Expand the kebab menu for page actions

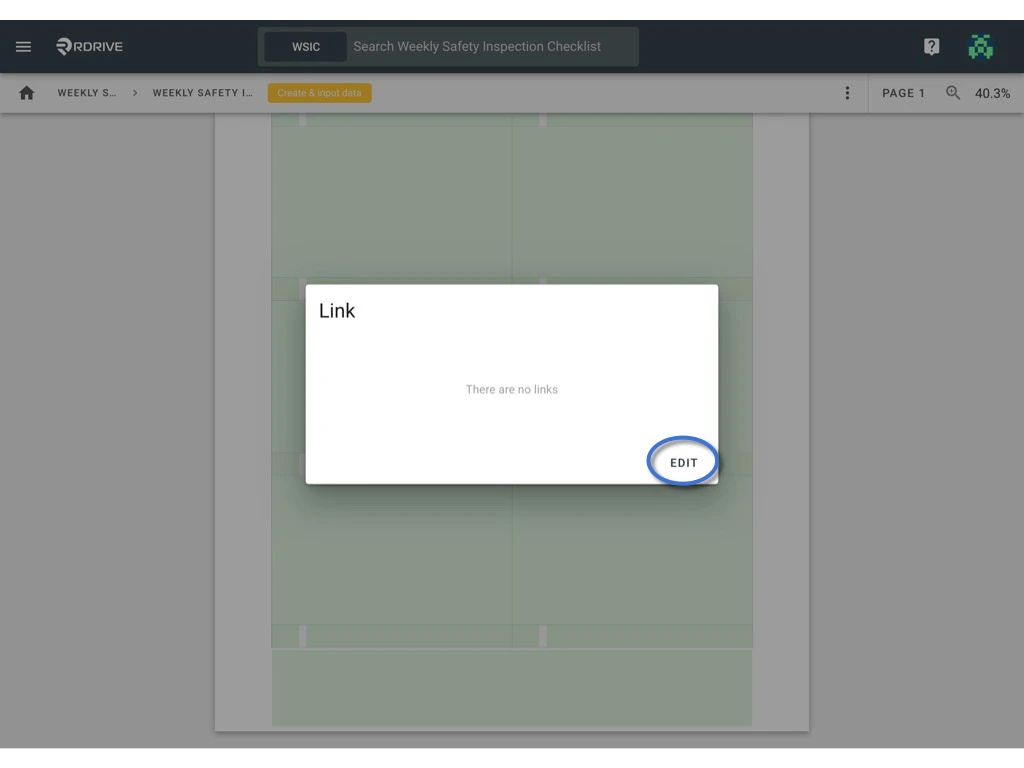point(847,92)
